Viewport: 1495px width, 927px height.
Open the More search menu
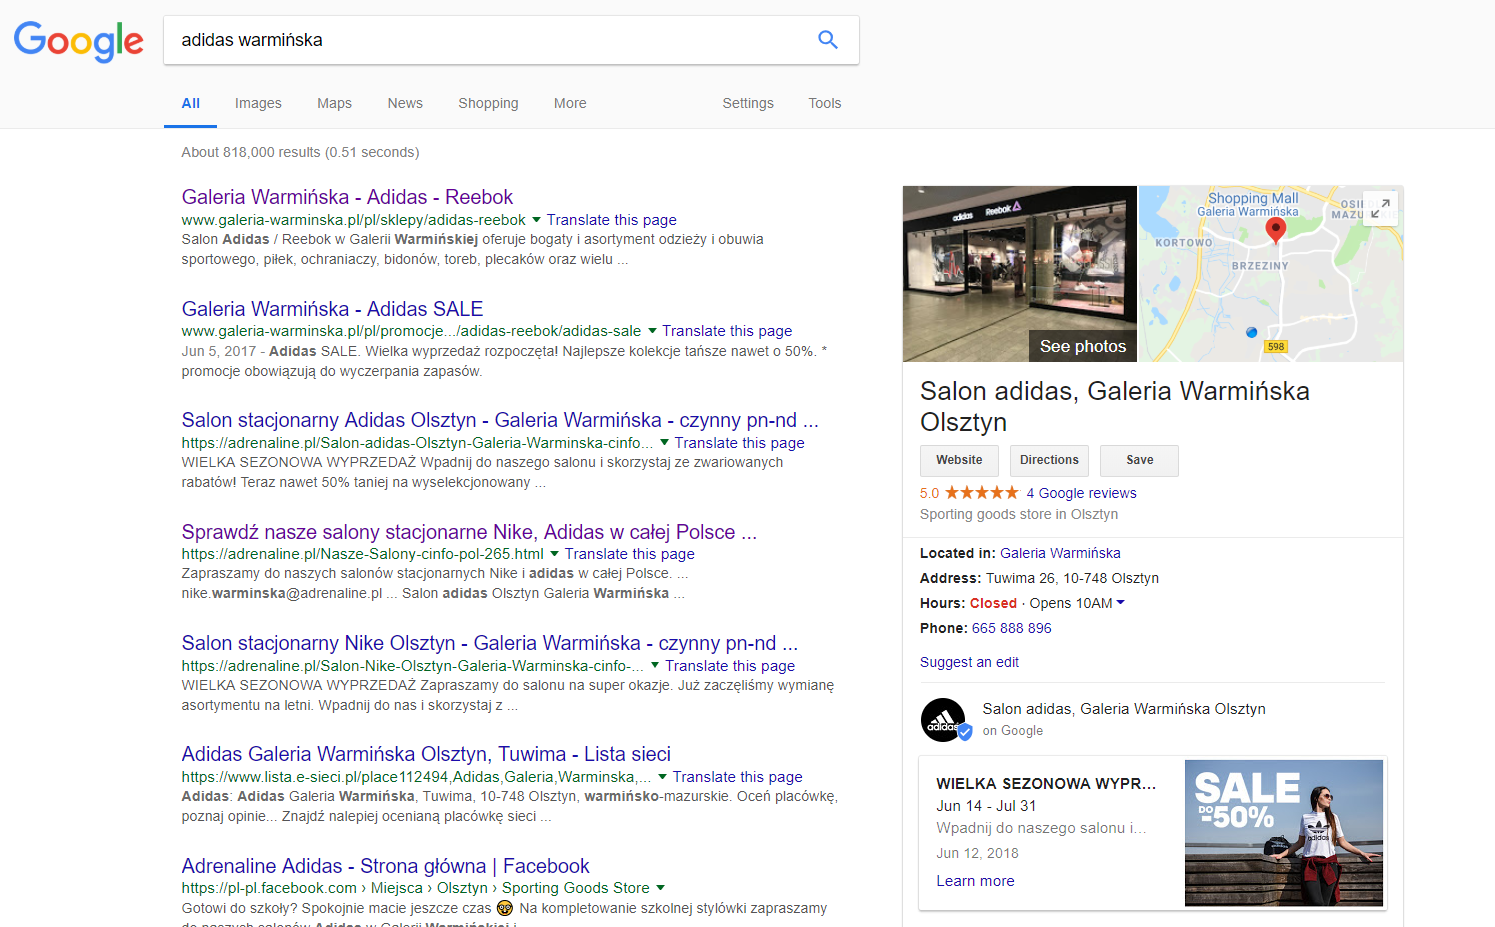coord(570,103)
